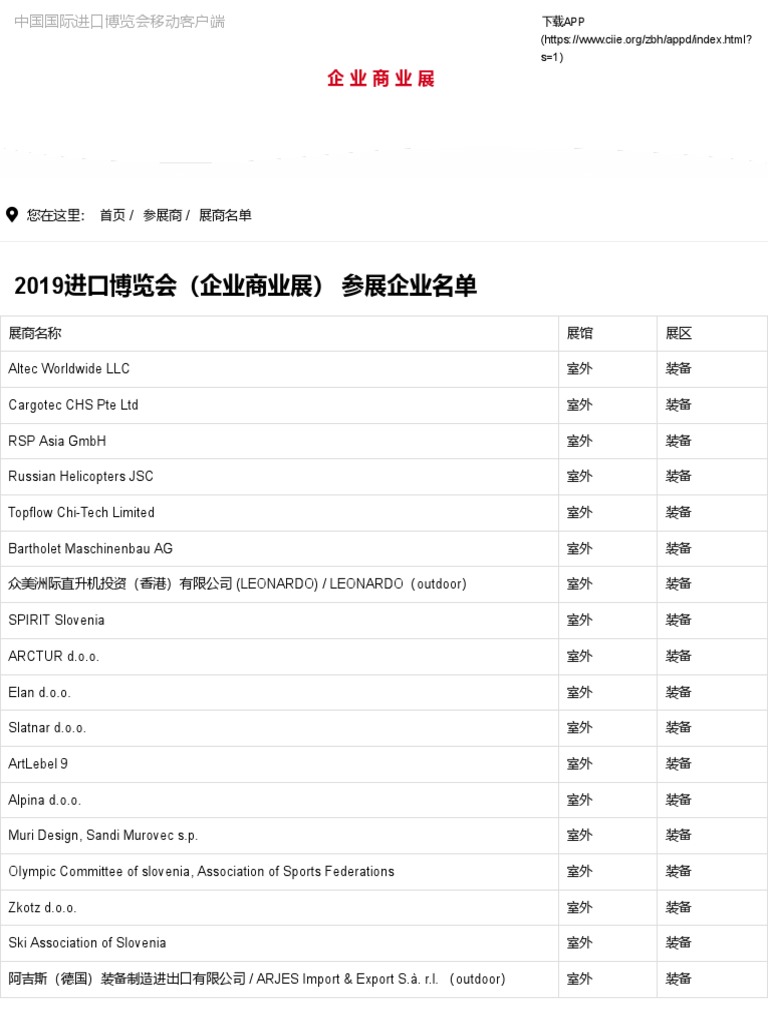The height and width of the screenshot is (1024, 768).
Task: Select the Slatnar d.o.o. entry
Action: coord(47,728)
